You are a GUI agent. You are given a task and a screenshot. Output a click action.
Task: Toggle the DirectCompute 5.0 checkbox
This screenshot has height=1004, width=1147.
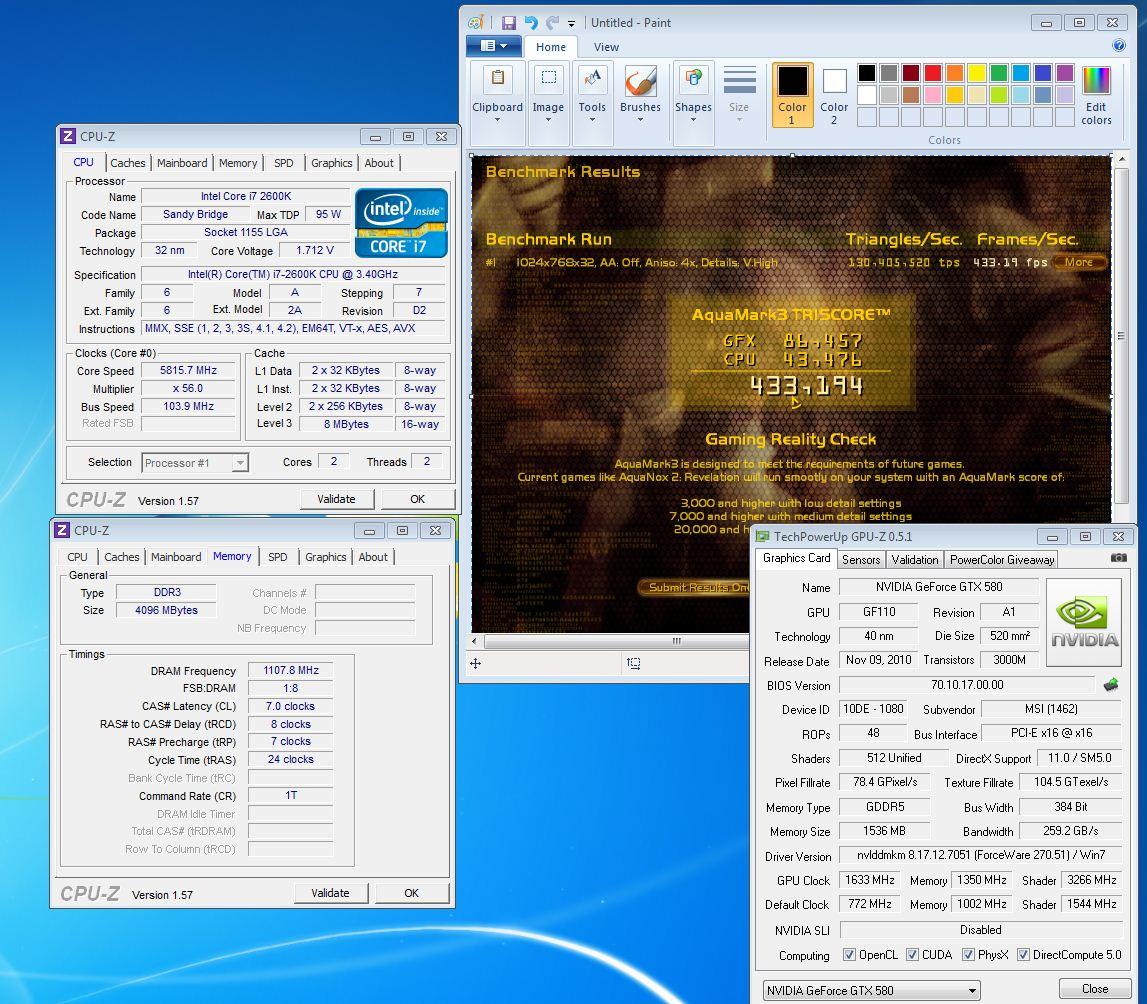pyautogui.click(x=1023, y=955)
